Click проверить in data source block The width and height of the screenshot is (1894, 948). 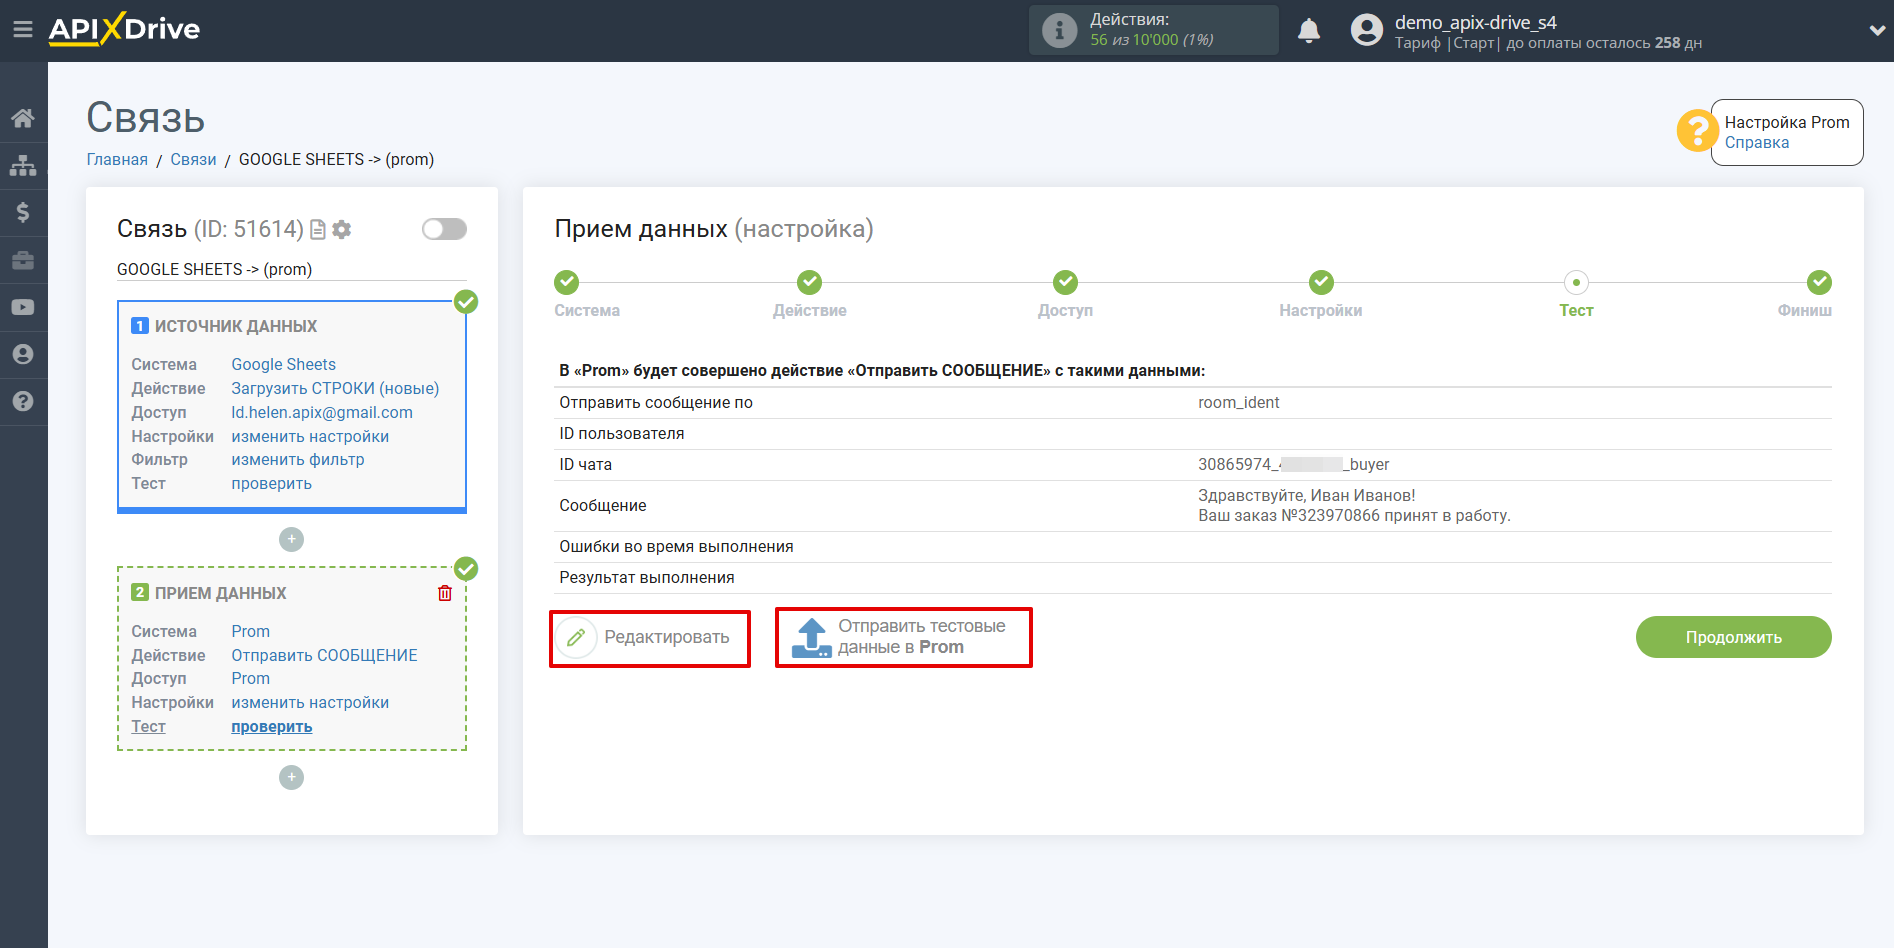[x=271, y=483]
